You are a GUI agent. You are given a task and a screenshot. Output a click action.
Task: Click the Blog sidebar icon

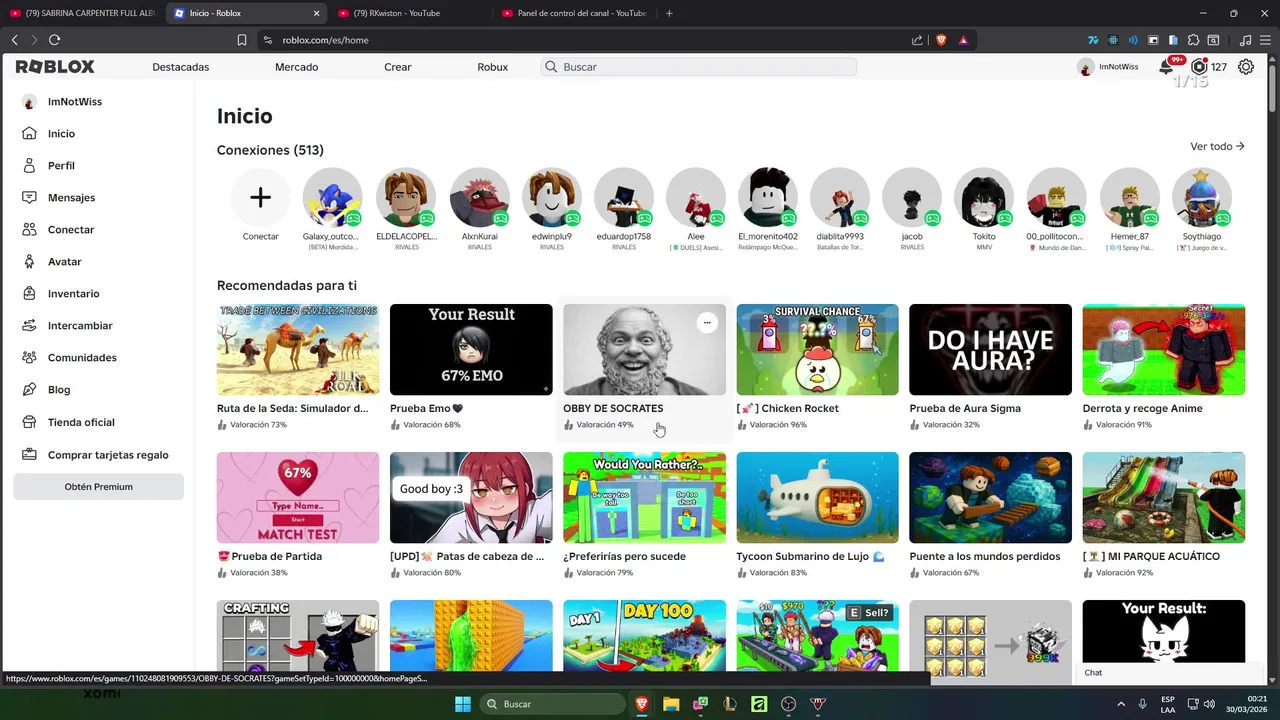pos(29,390)
